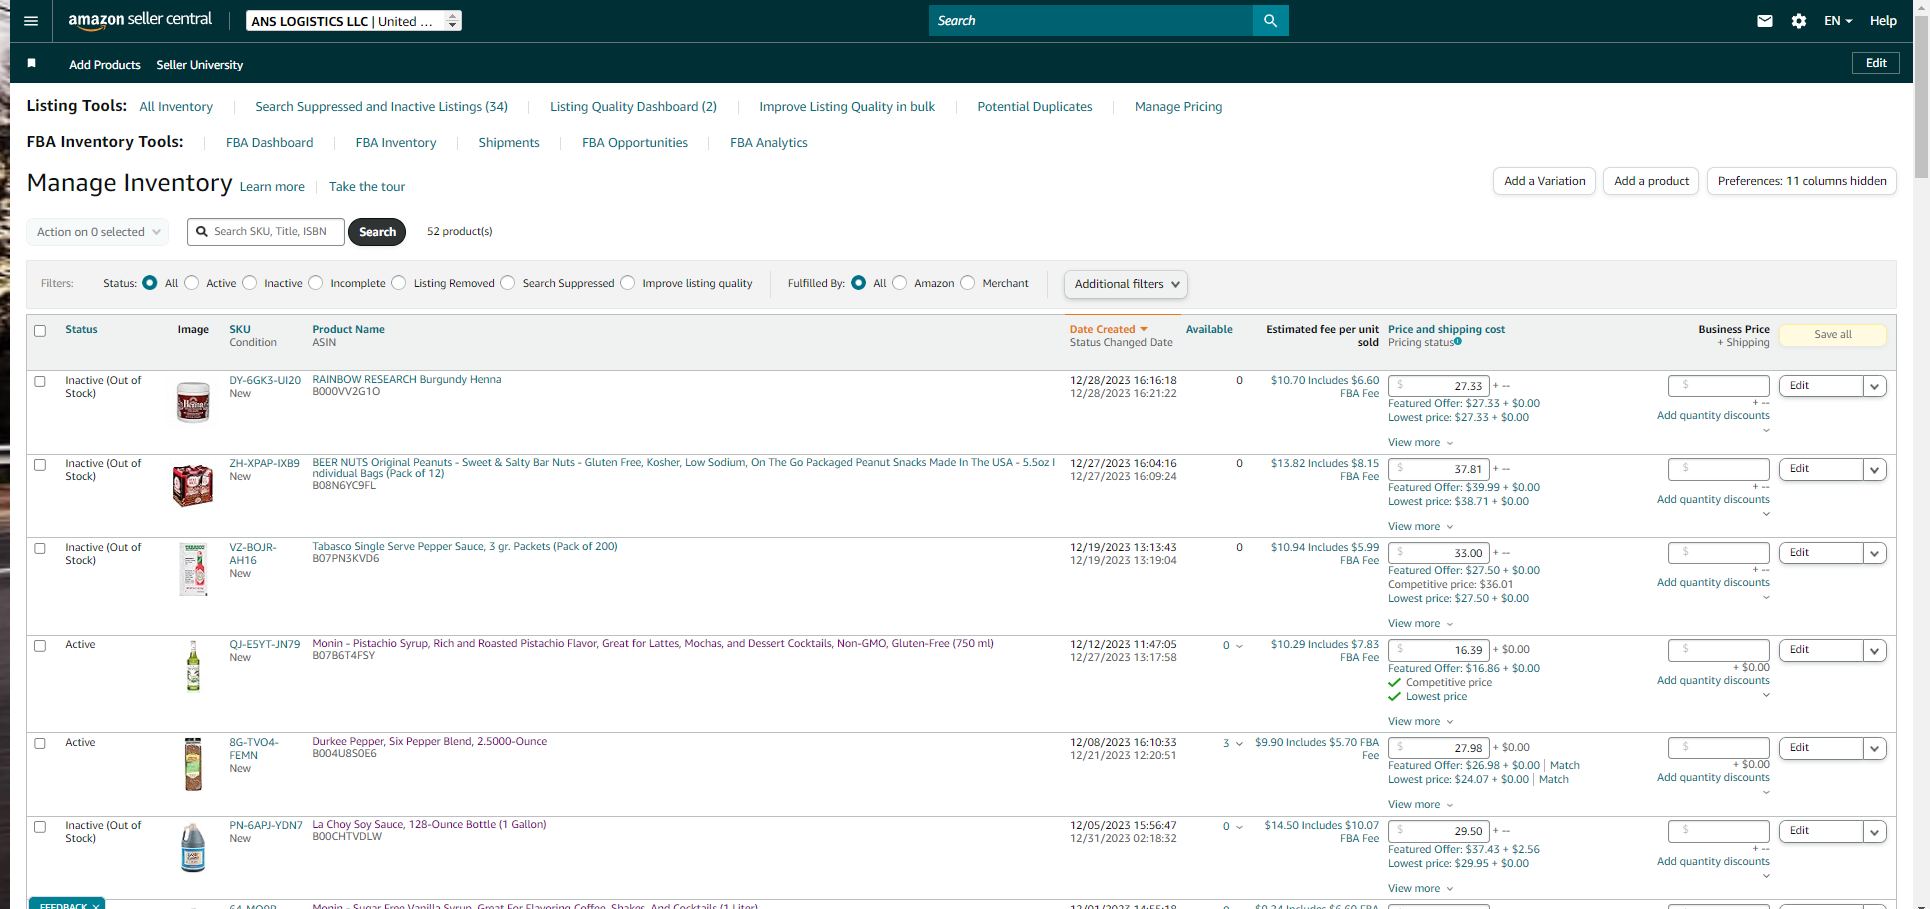Select the Inactive status filter radio
1930x909 pixels.
point(250,283)
